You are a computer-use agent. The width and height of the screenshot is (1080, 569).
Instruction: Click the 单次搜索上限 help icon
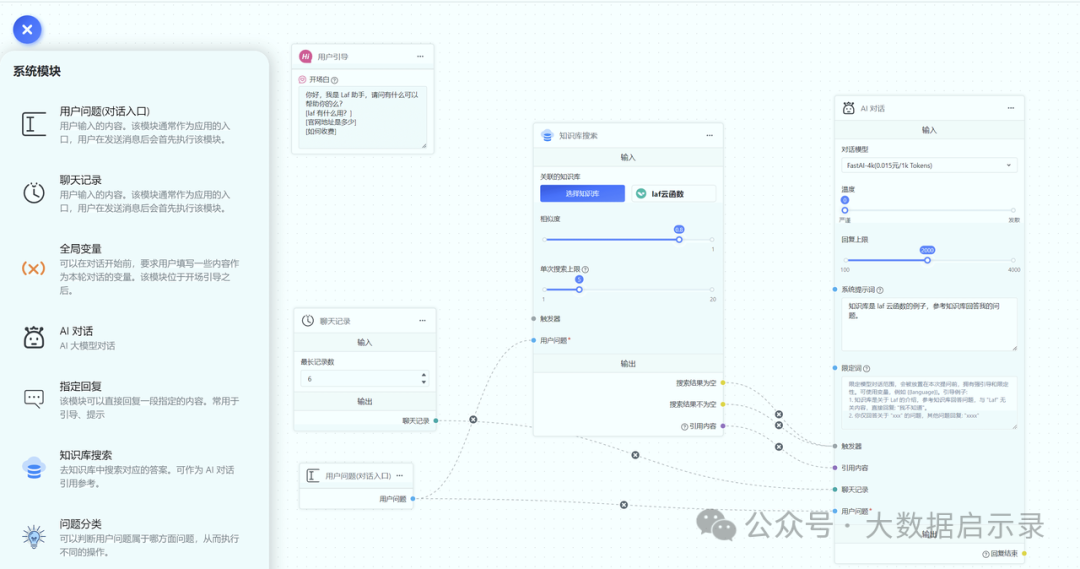click(585, 269)
